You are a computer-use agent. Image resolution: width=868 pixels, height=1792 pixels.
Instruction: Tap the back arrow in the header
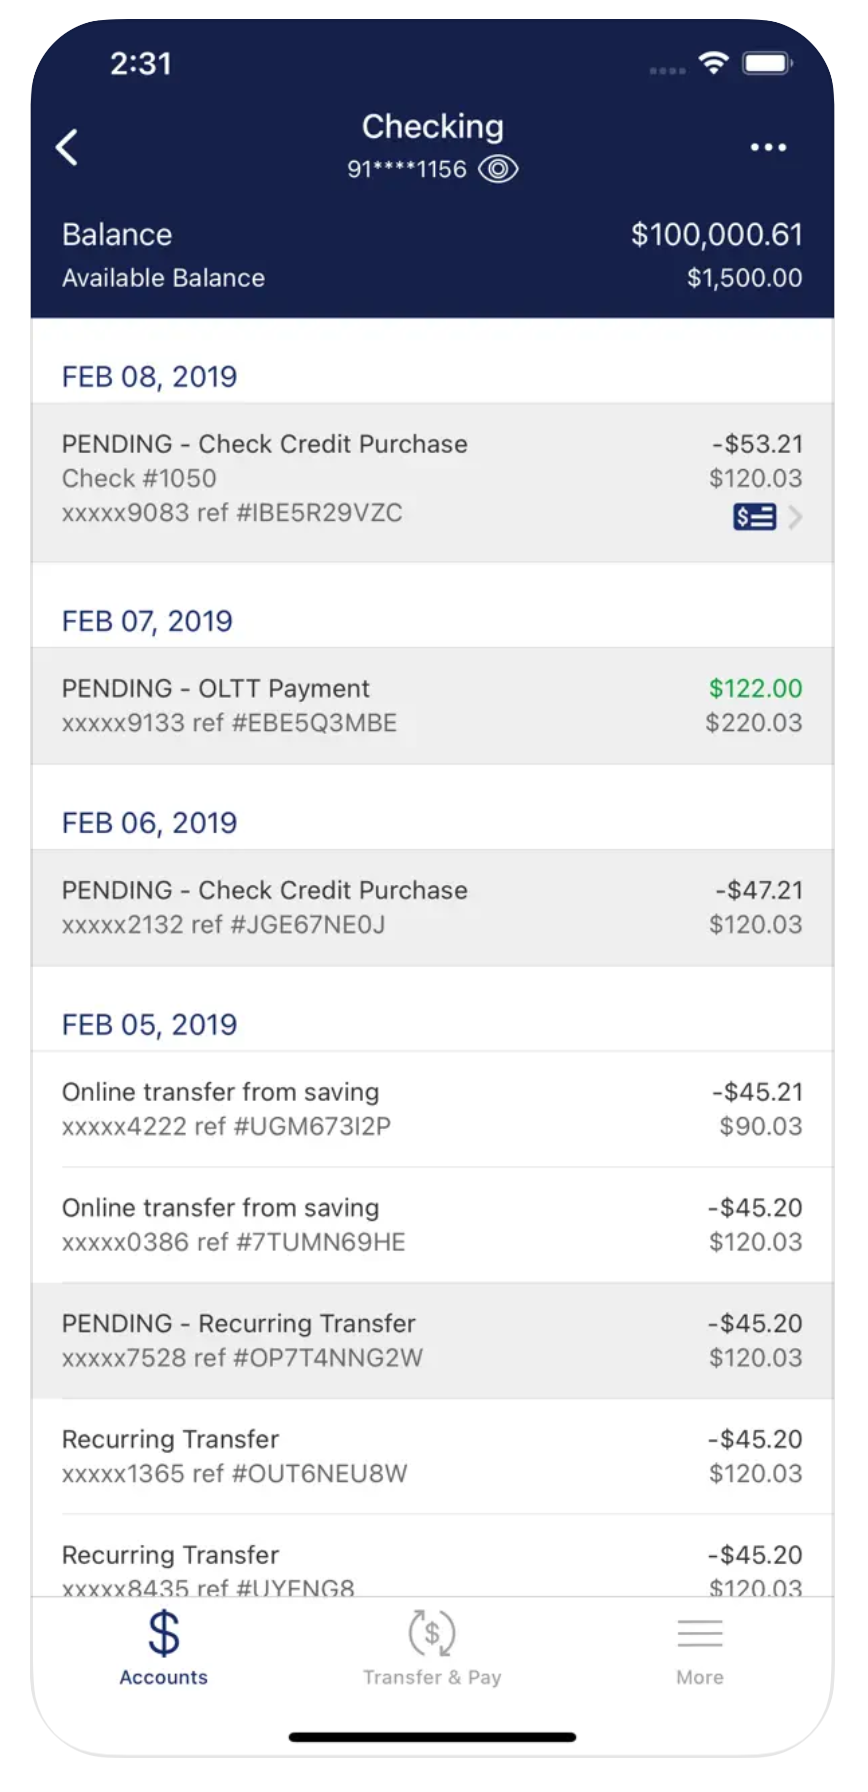coord(67,147)
